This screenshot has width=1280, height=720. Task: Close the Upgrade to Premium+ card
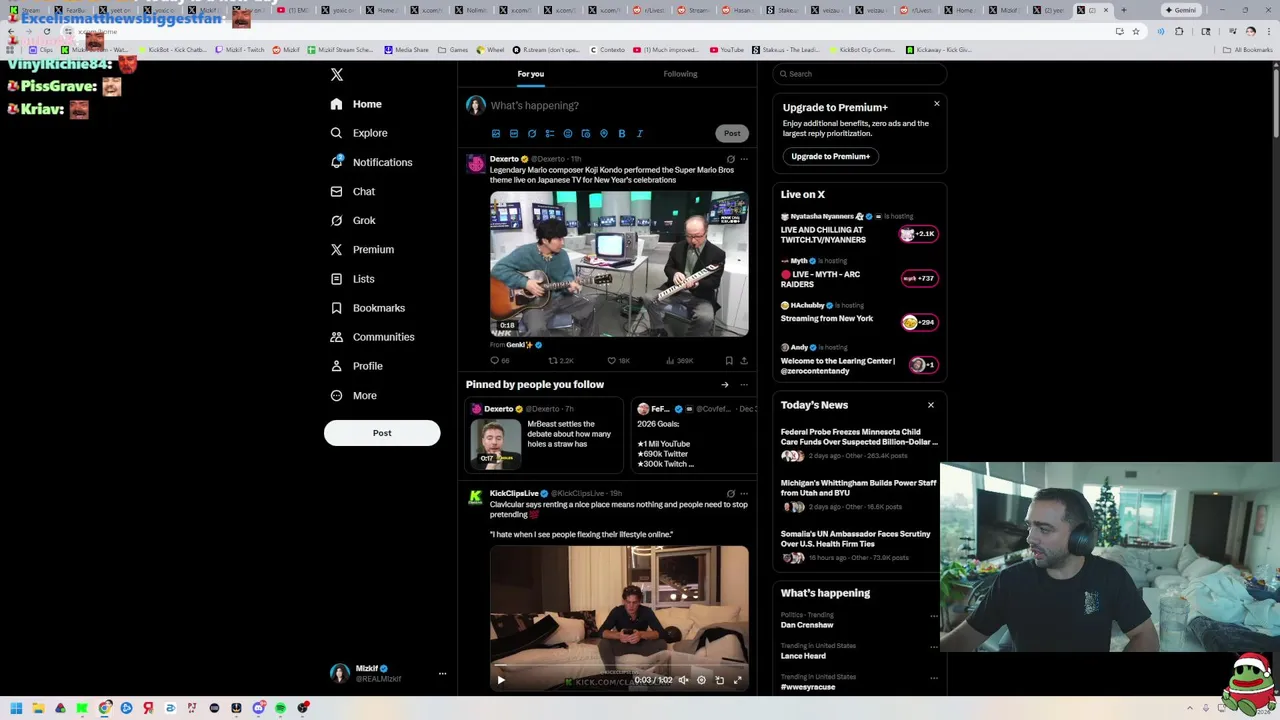(x=937, y=104)
